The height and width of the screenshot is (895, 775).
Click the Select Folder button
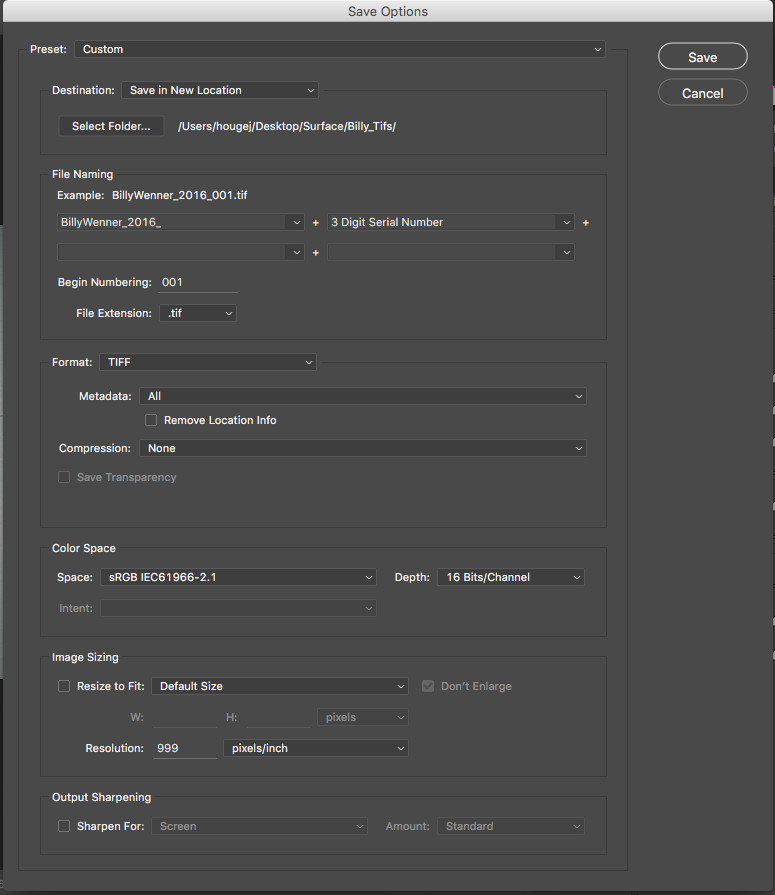click(x=111, y=126)
